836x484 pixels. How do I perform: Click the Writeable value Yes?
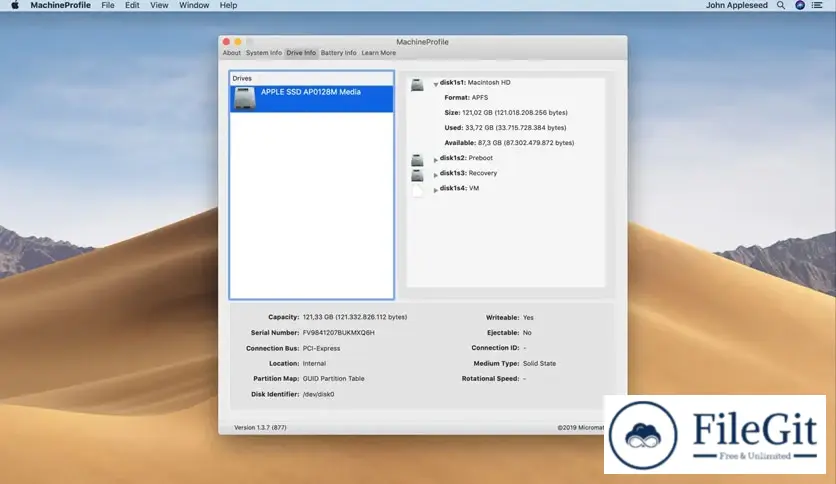[x=528, y=317]
